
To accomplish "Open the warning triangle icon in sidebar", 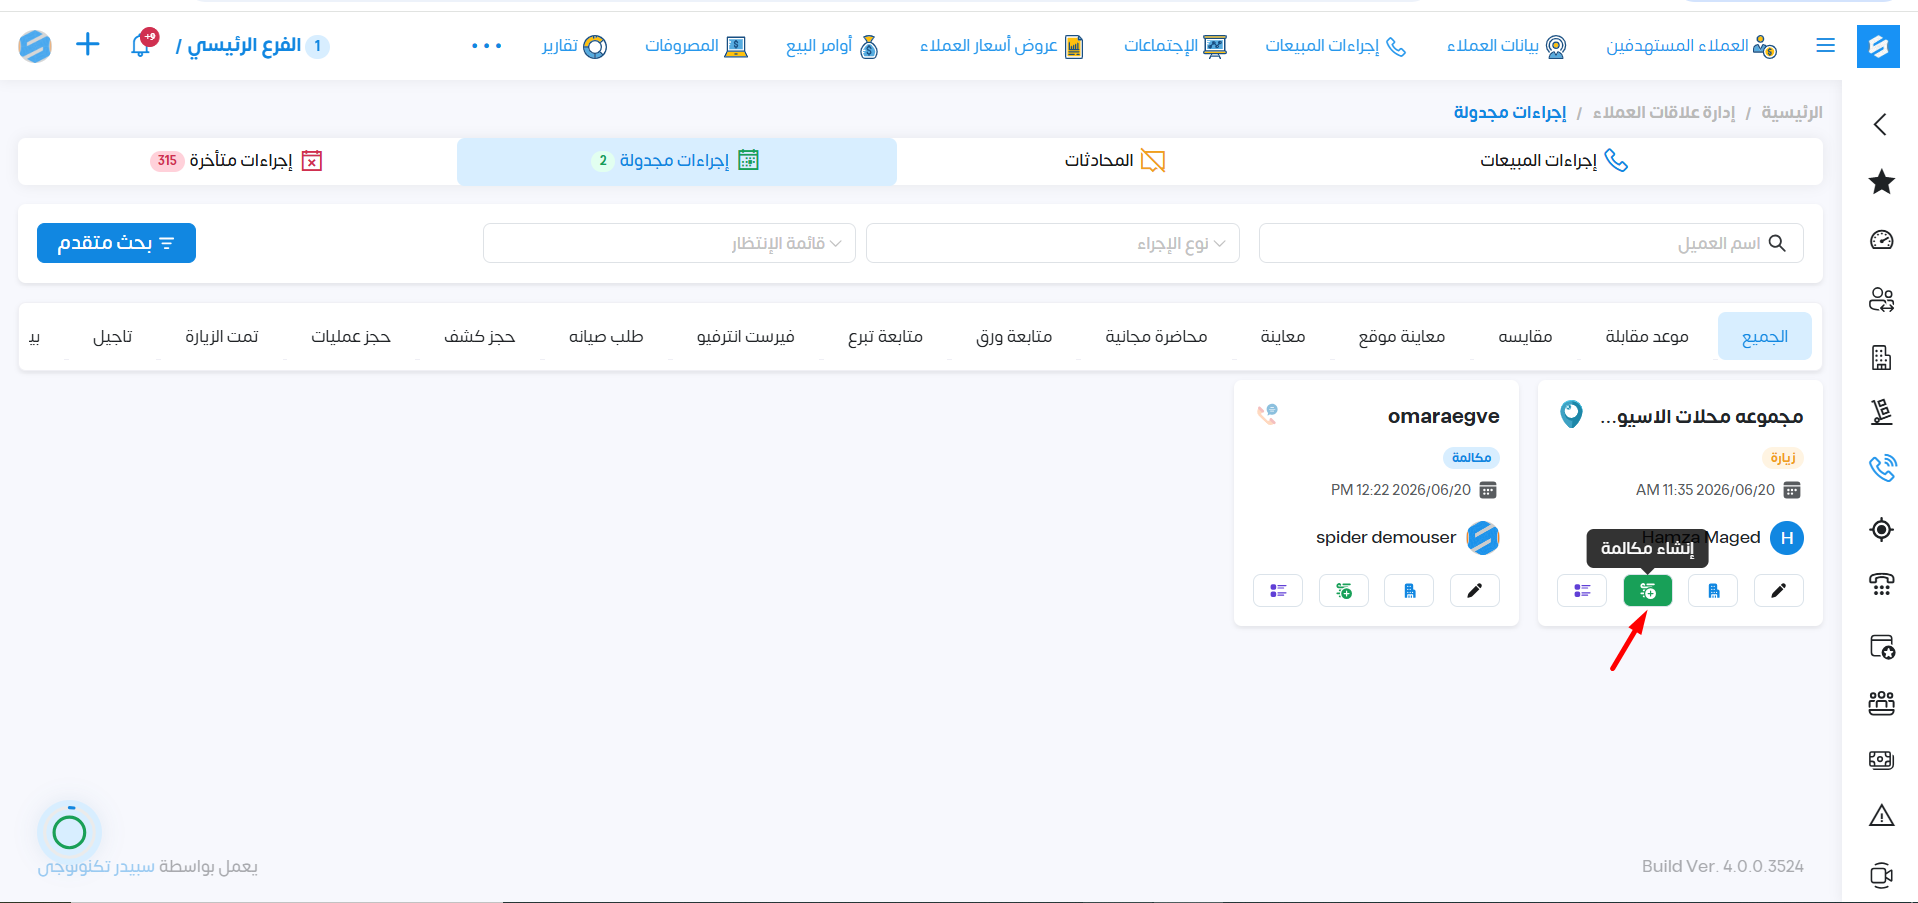I will coord(1881,816).
